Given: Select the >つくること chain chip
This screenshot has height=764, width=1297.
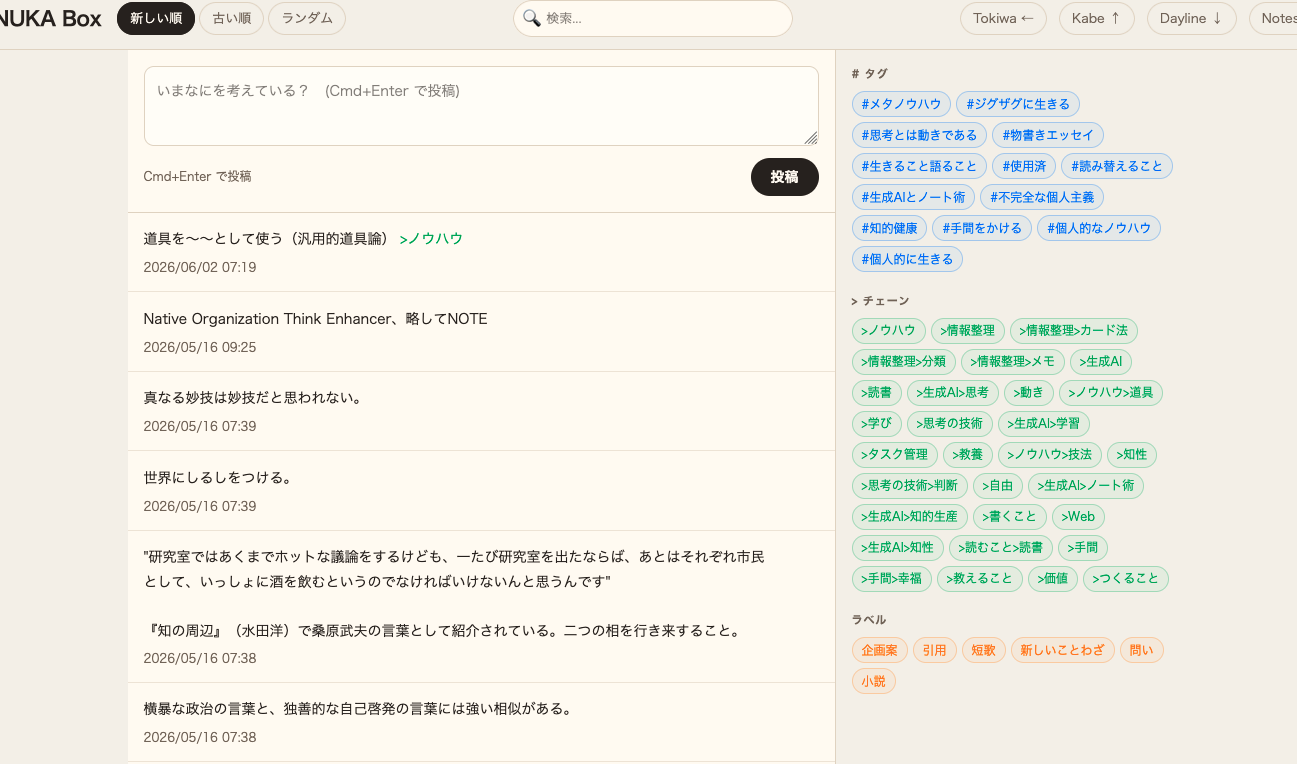Looking at the screenshot, I should click(1126, 579).
